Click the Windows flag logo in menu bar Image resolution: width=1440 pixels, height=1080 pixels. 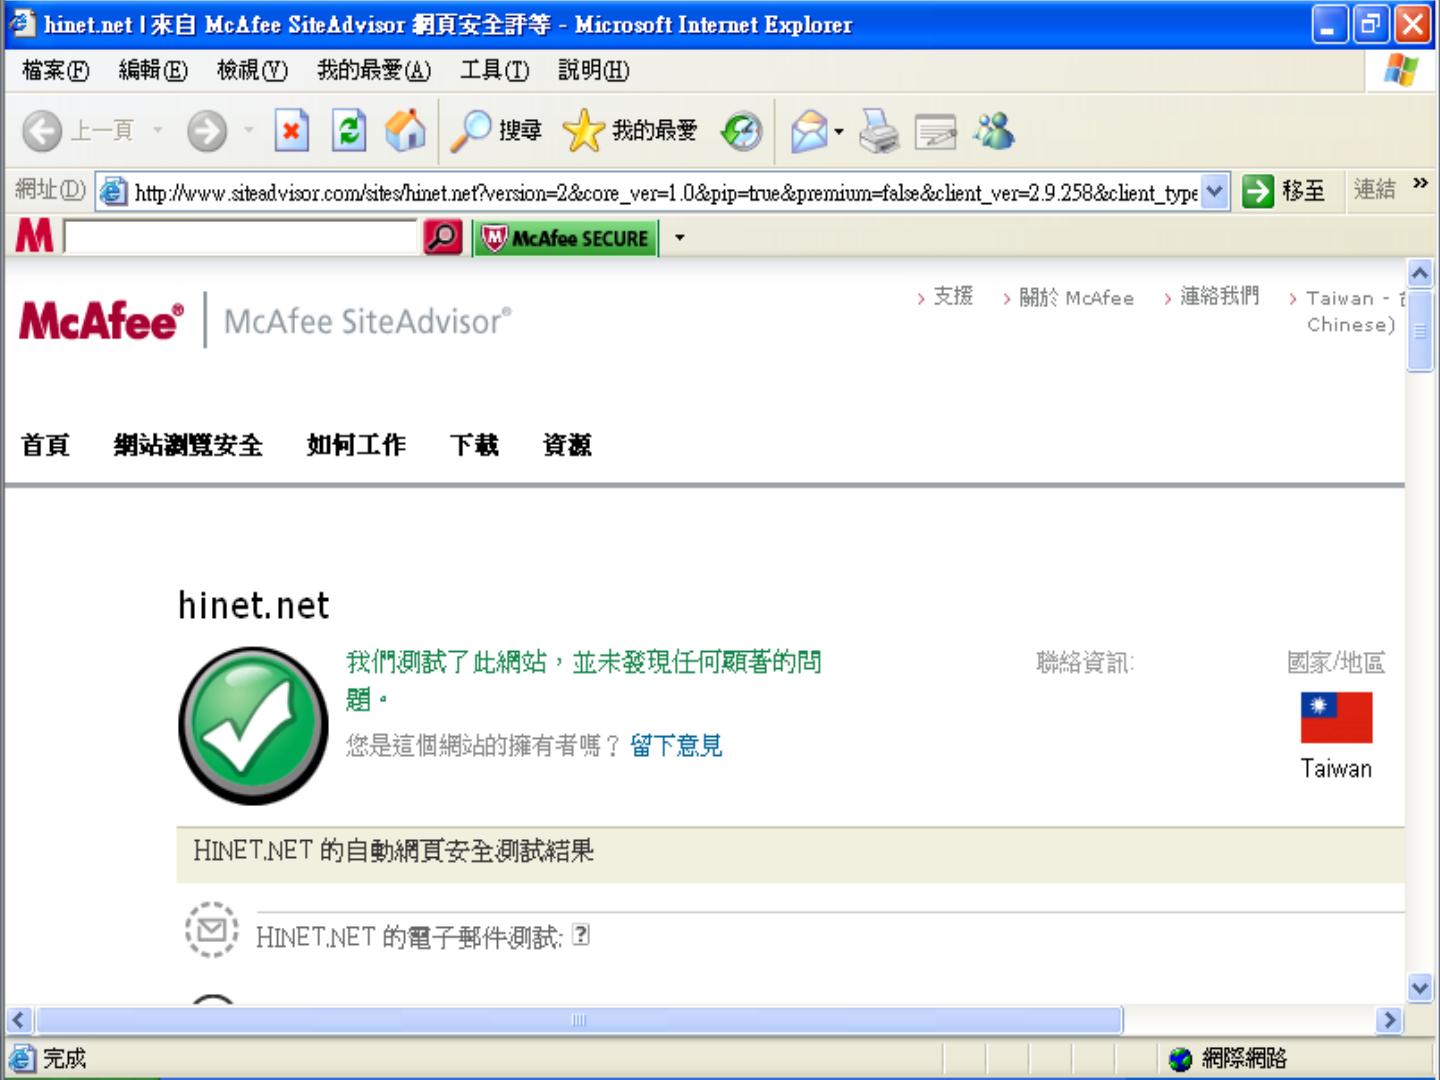[x=1401, y=70]
